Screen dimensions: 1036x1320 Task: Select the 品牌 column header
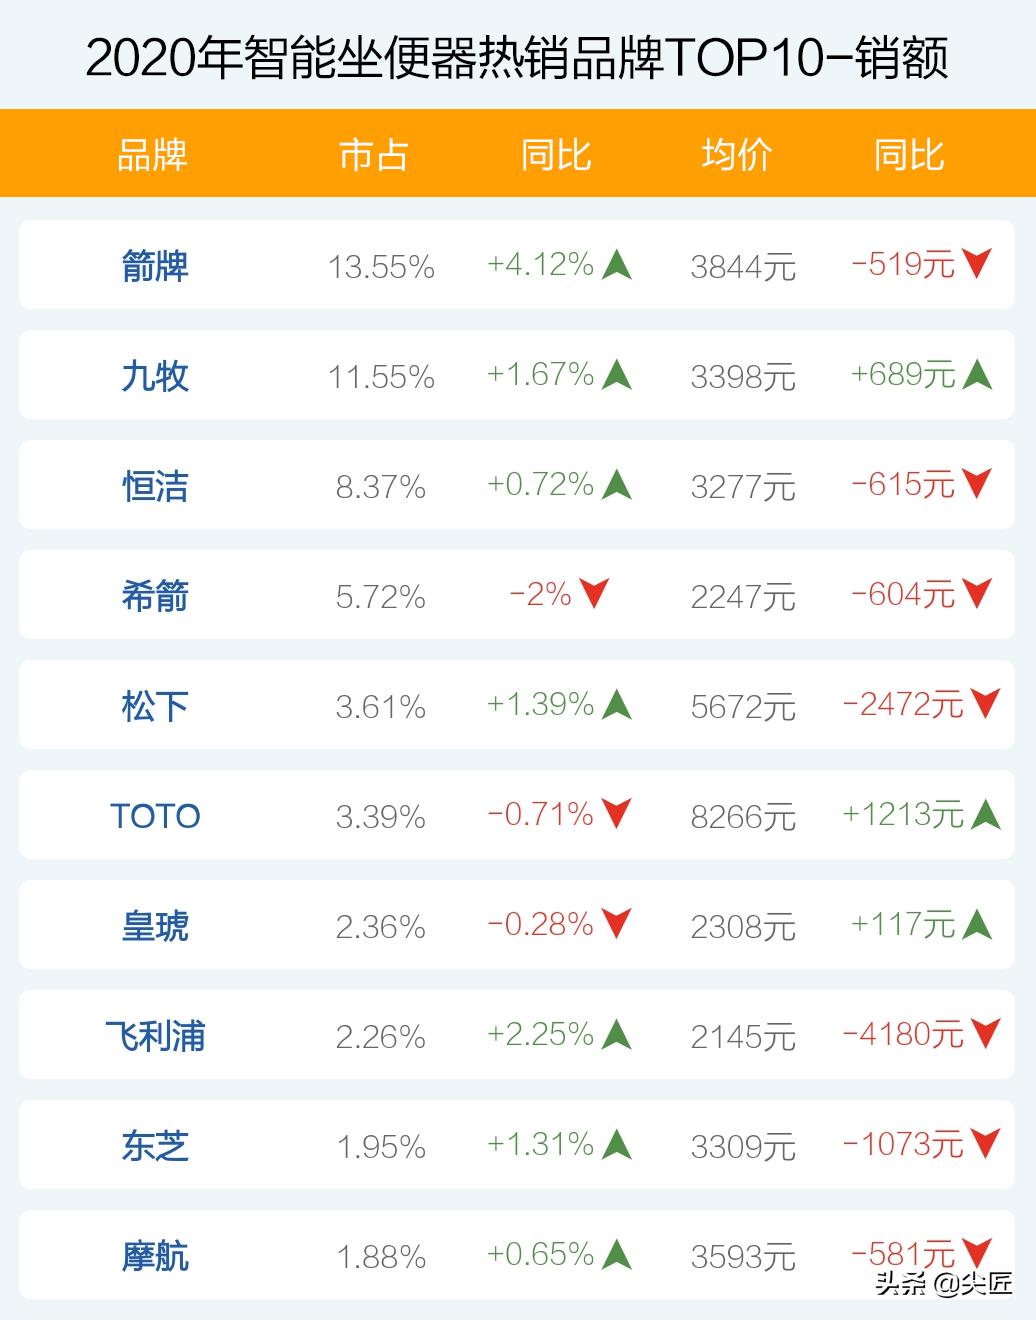click(x=152, y=155)
